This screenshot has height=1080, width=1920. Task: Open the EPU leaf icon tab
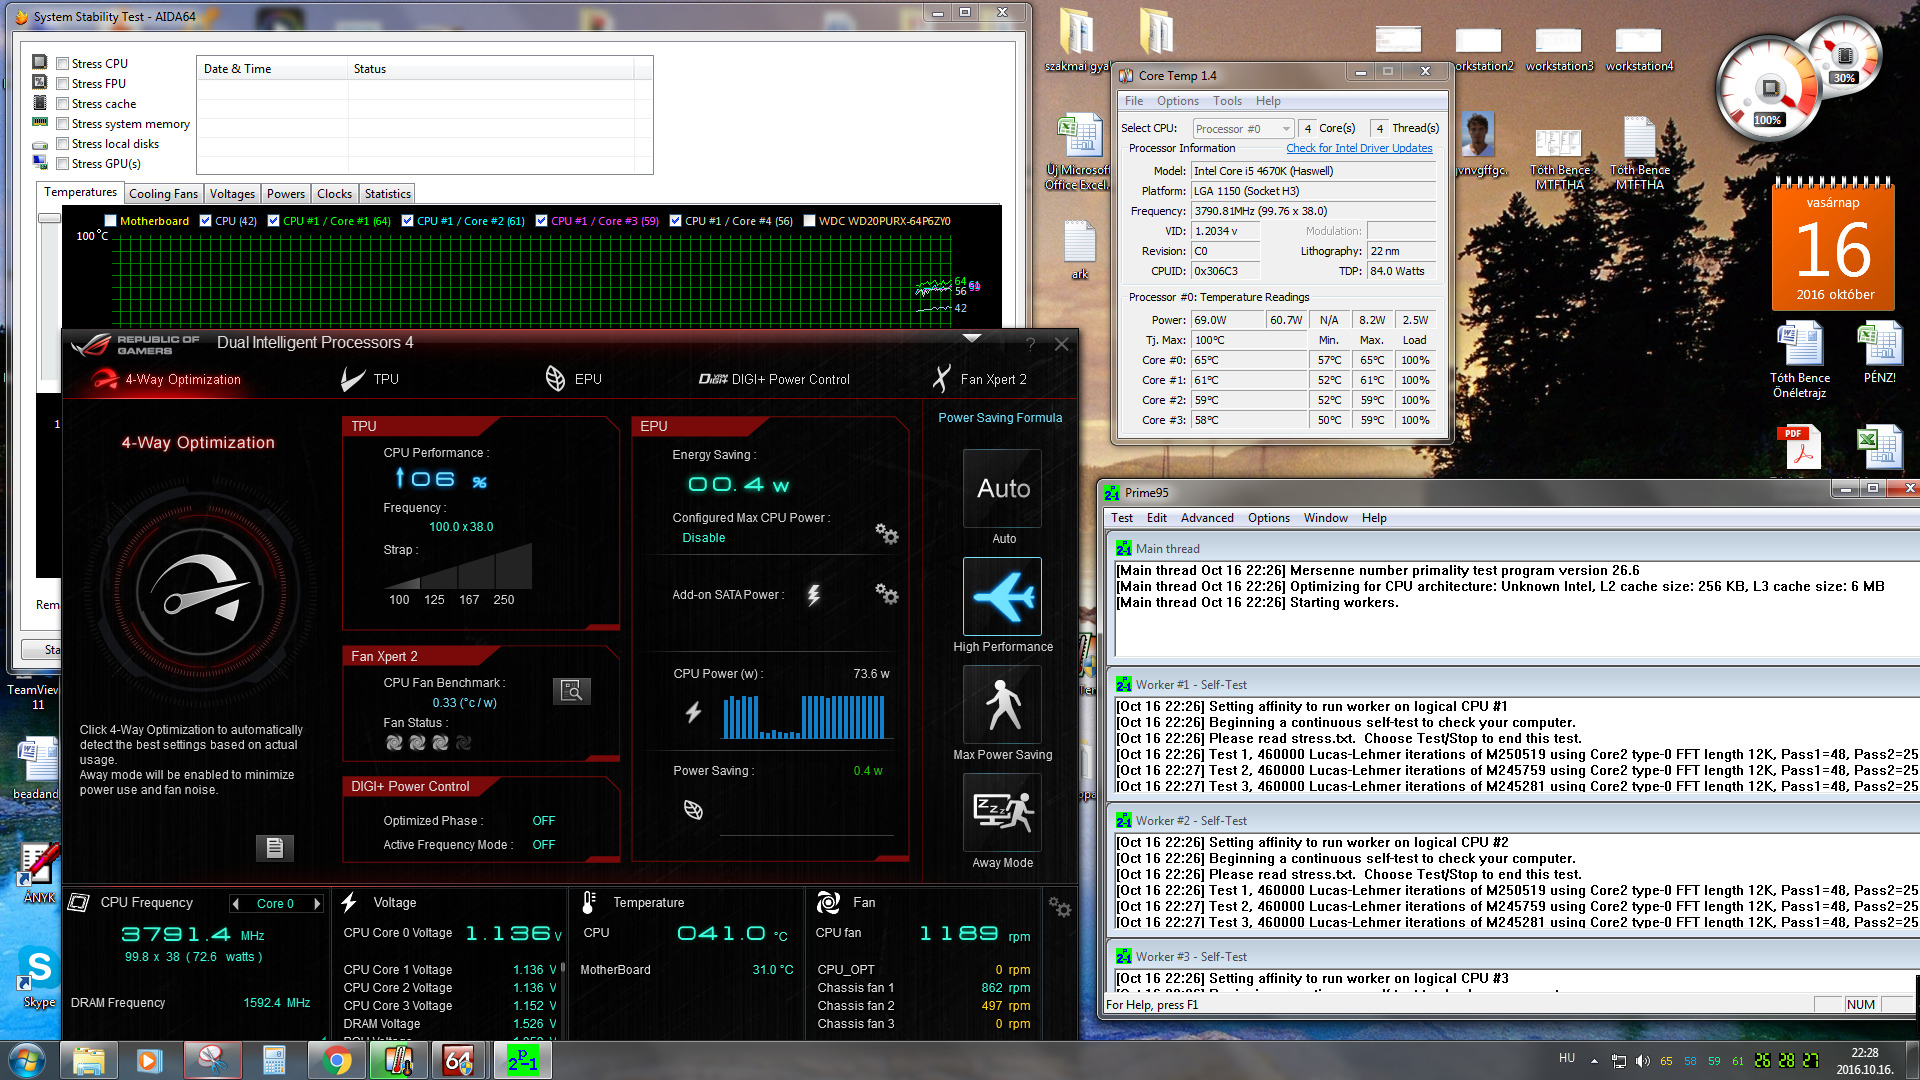pos(555,379)
